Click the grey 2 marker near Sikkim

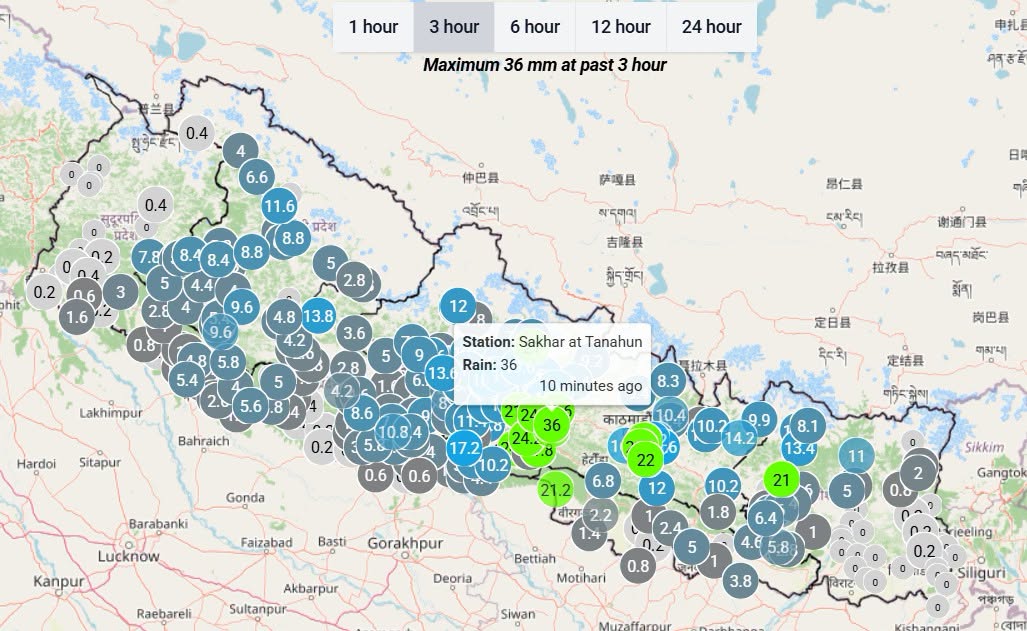(x=918, y=472)
